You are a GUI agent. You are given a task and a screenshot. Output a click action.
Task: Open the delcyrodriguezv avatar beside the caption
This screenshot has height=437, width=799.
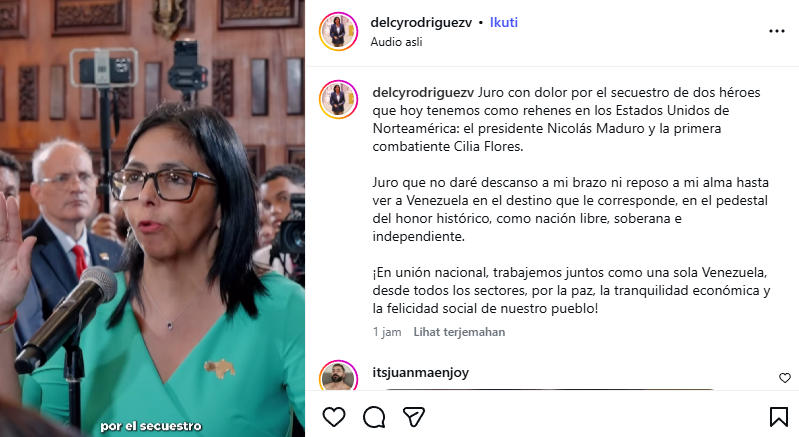coord(338,99)
